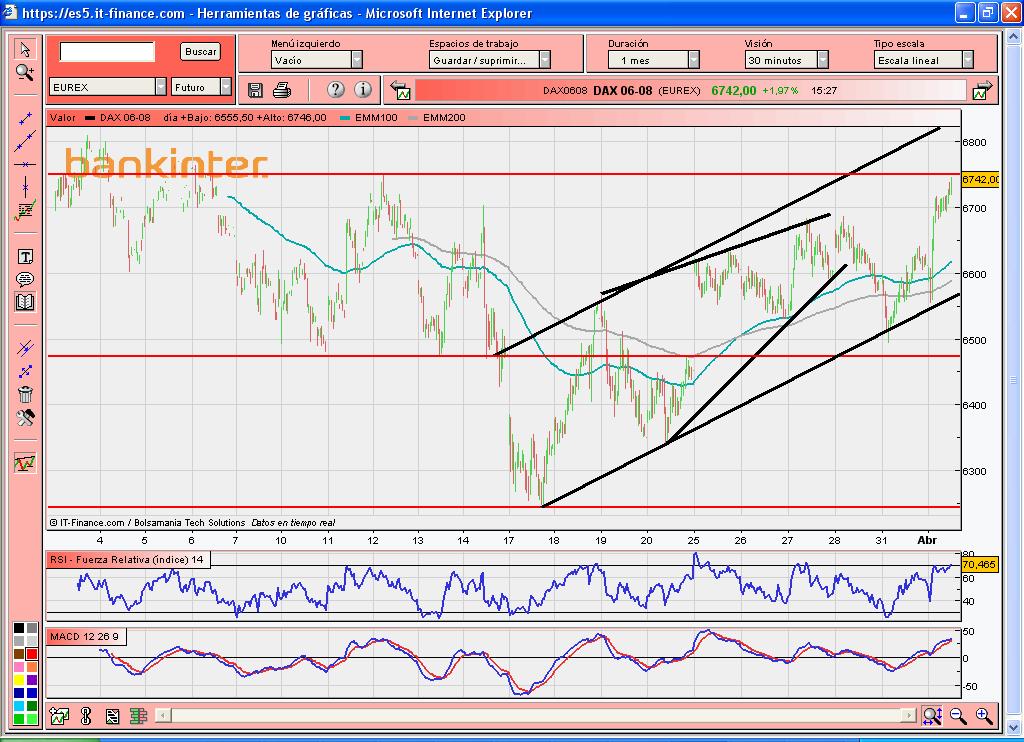
Task: Open hammer and wrench settings tool
Action: click(25, 417)
